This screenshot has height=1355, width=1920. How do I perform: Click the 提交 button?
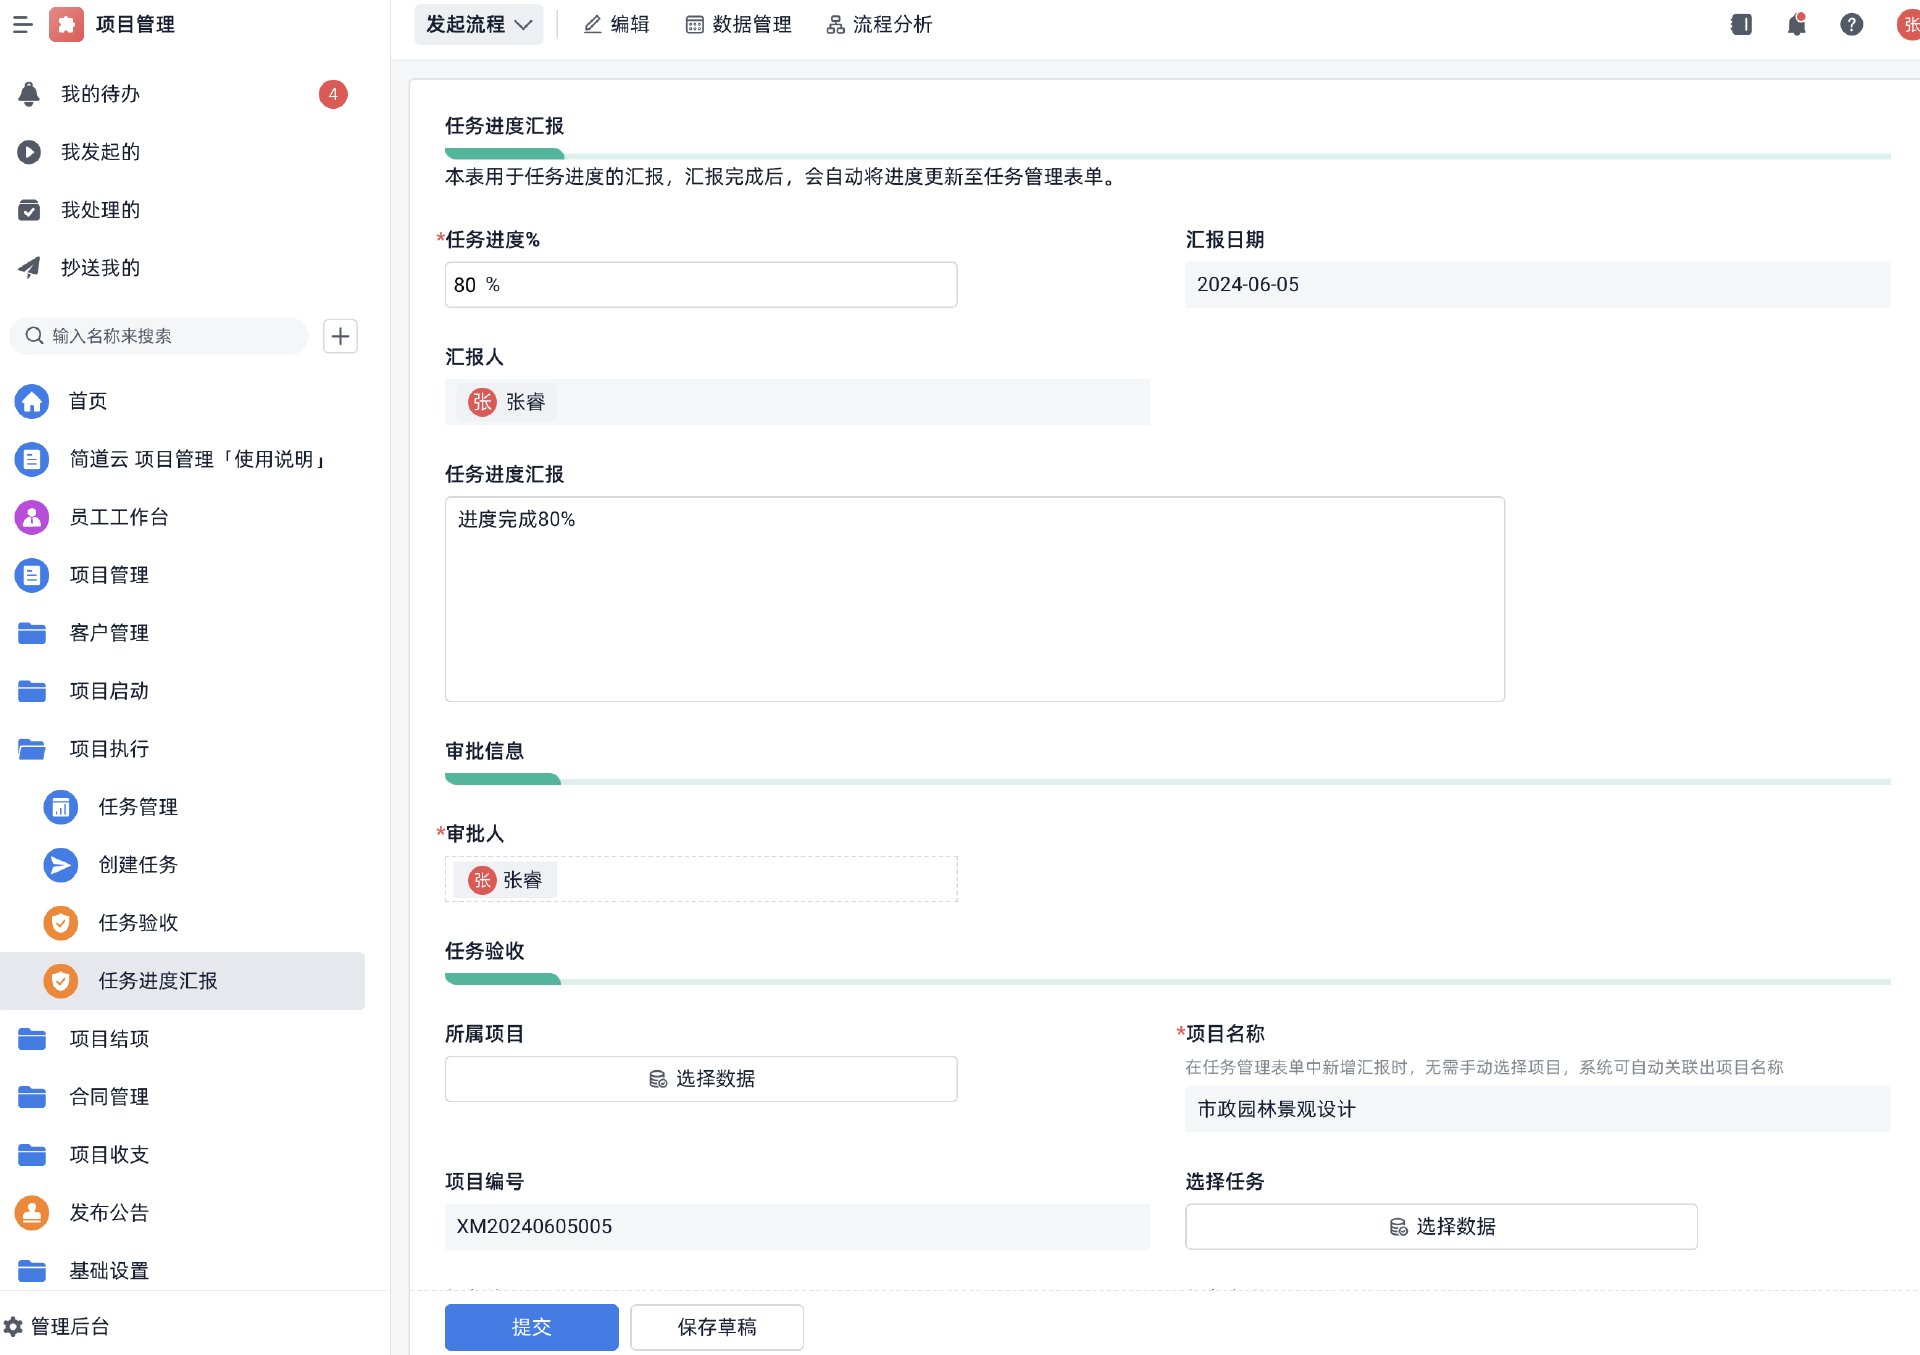(x=531, y=1327)
